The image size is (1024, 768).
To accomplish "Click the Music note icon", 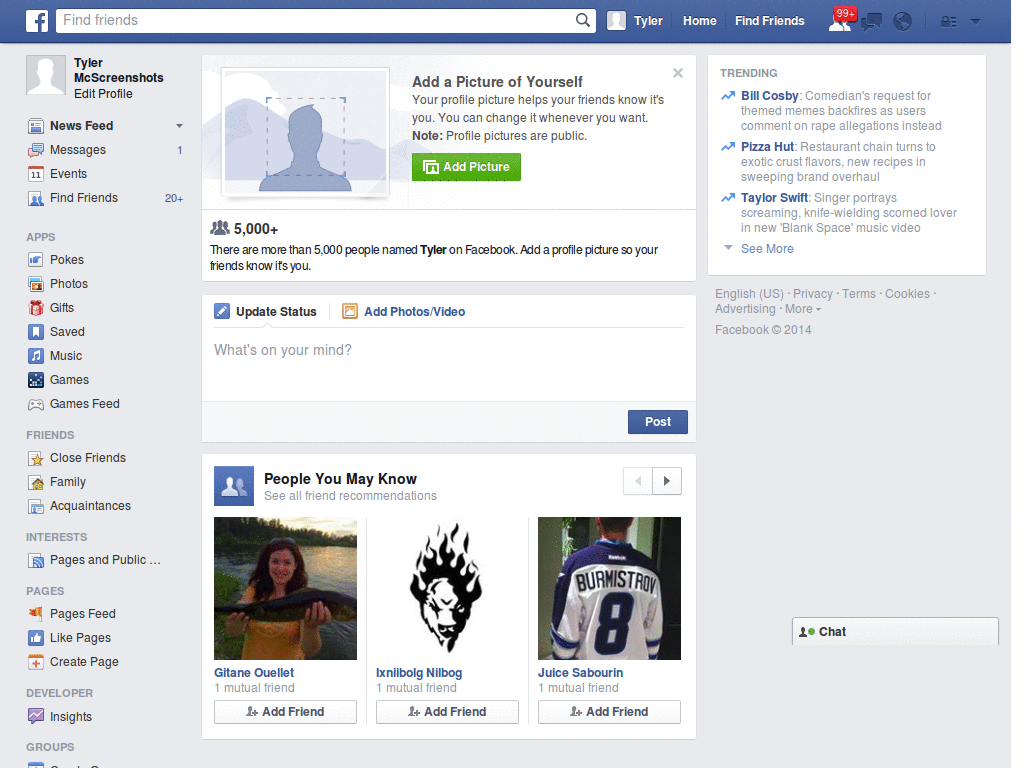I will [x=36, y=356].
